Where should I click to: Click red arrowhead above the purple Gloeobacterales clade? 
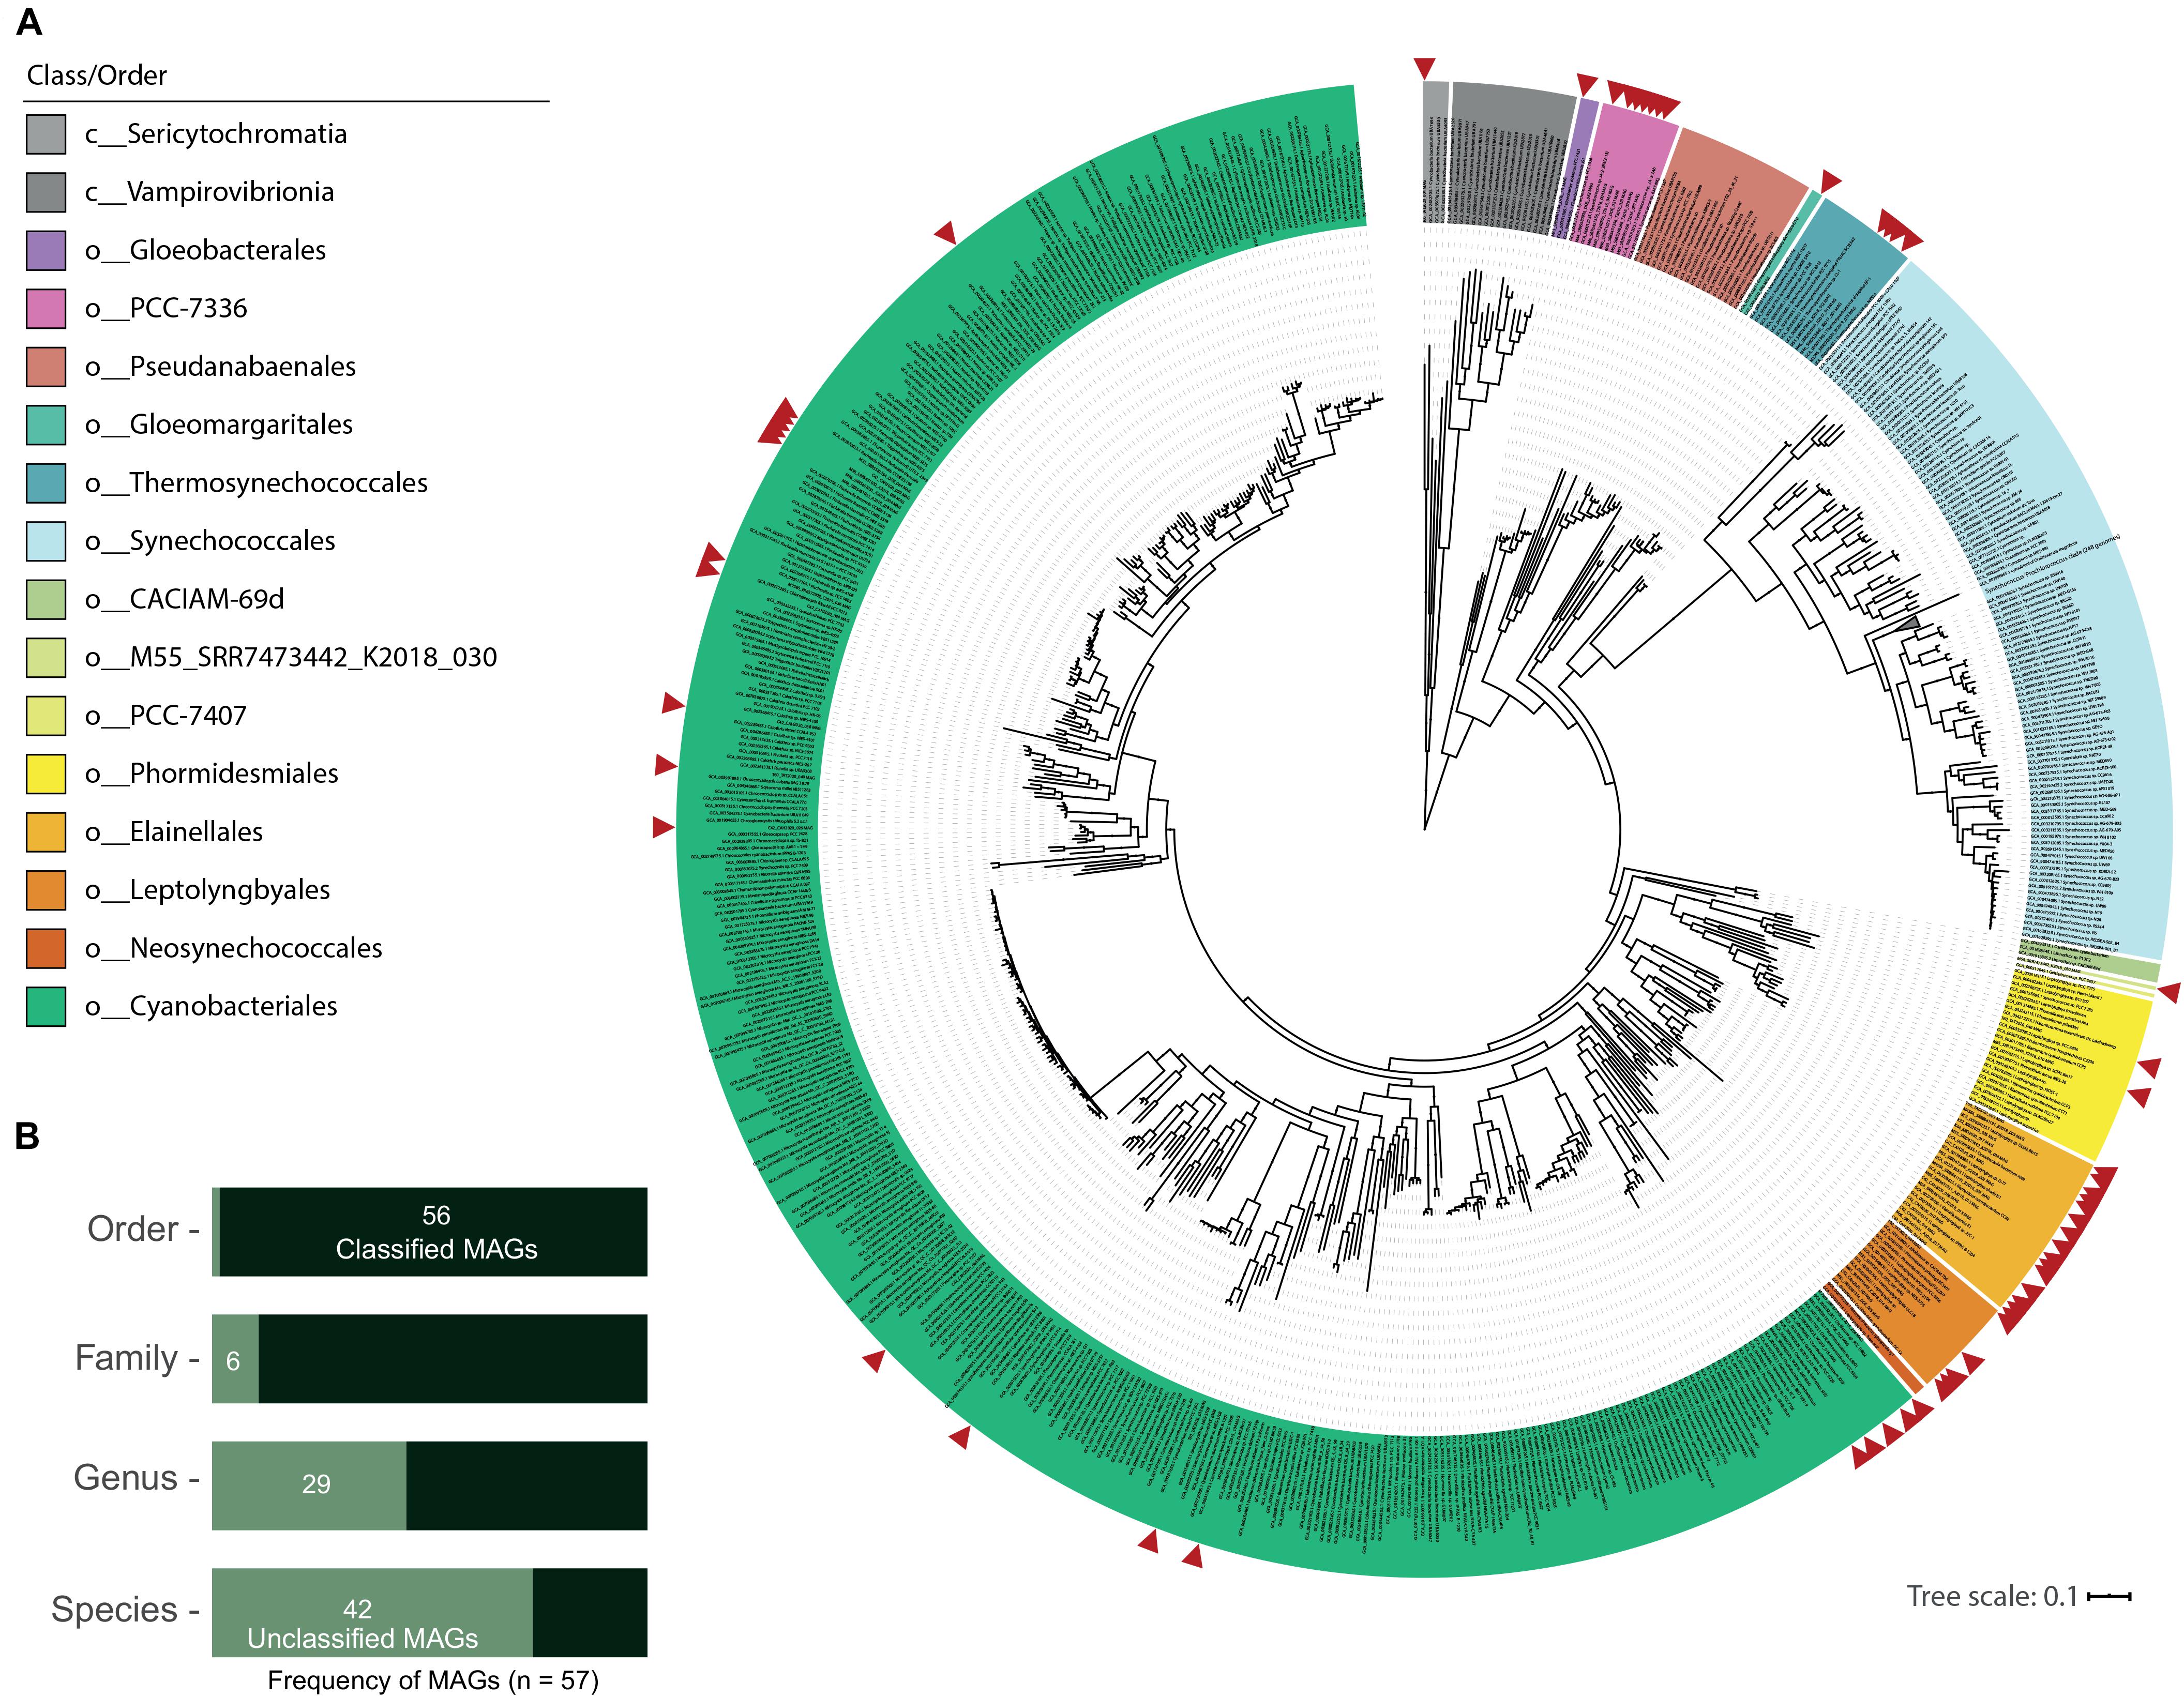1587,84
